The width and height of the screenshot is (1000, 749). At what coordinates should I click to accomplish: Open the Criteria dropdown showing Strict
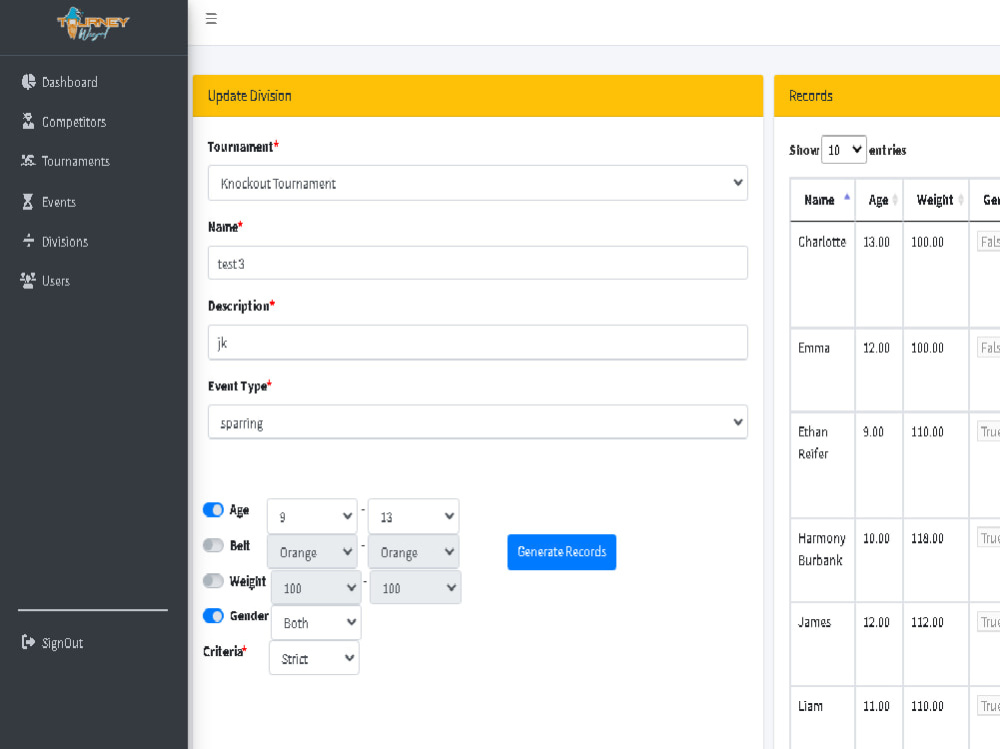(x=314, y=658)
